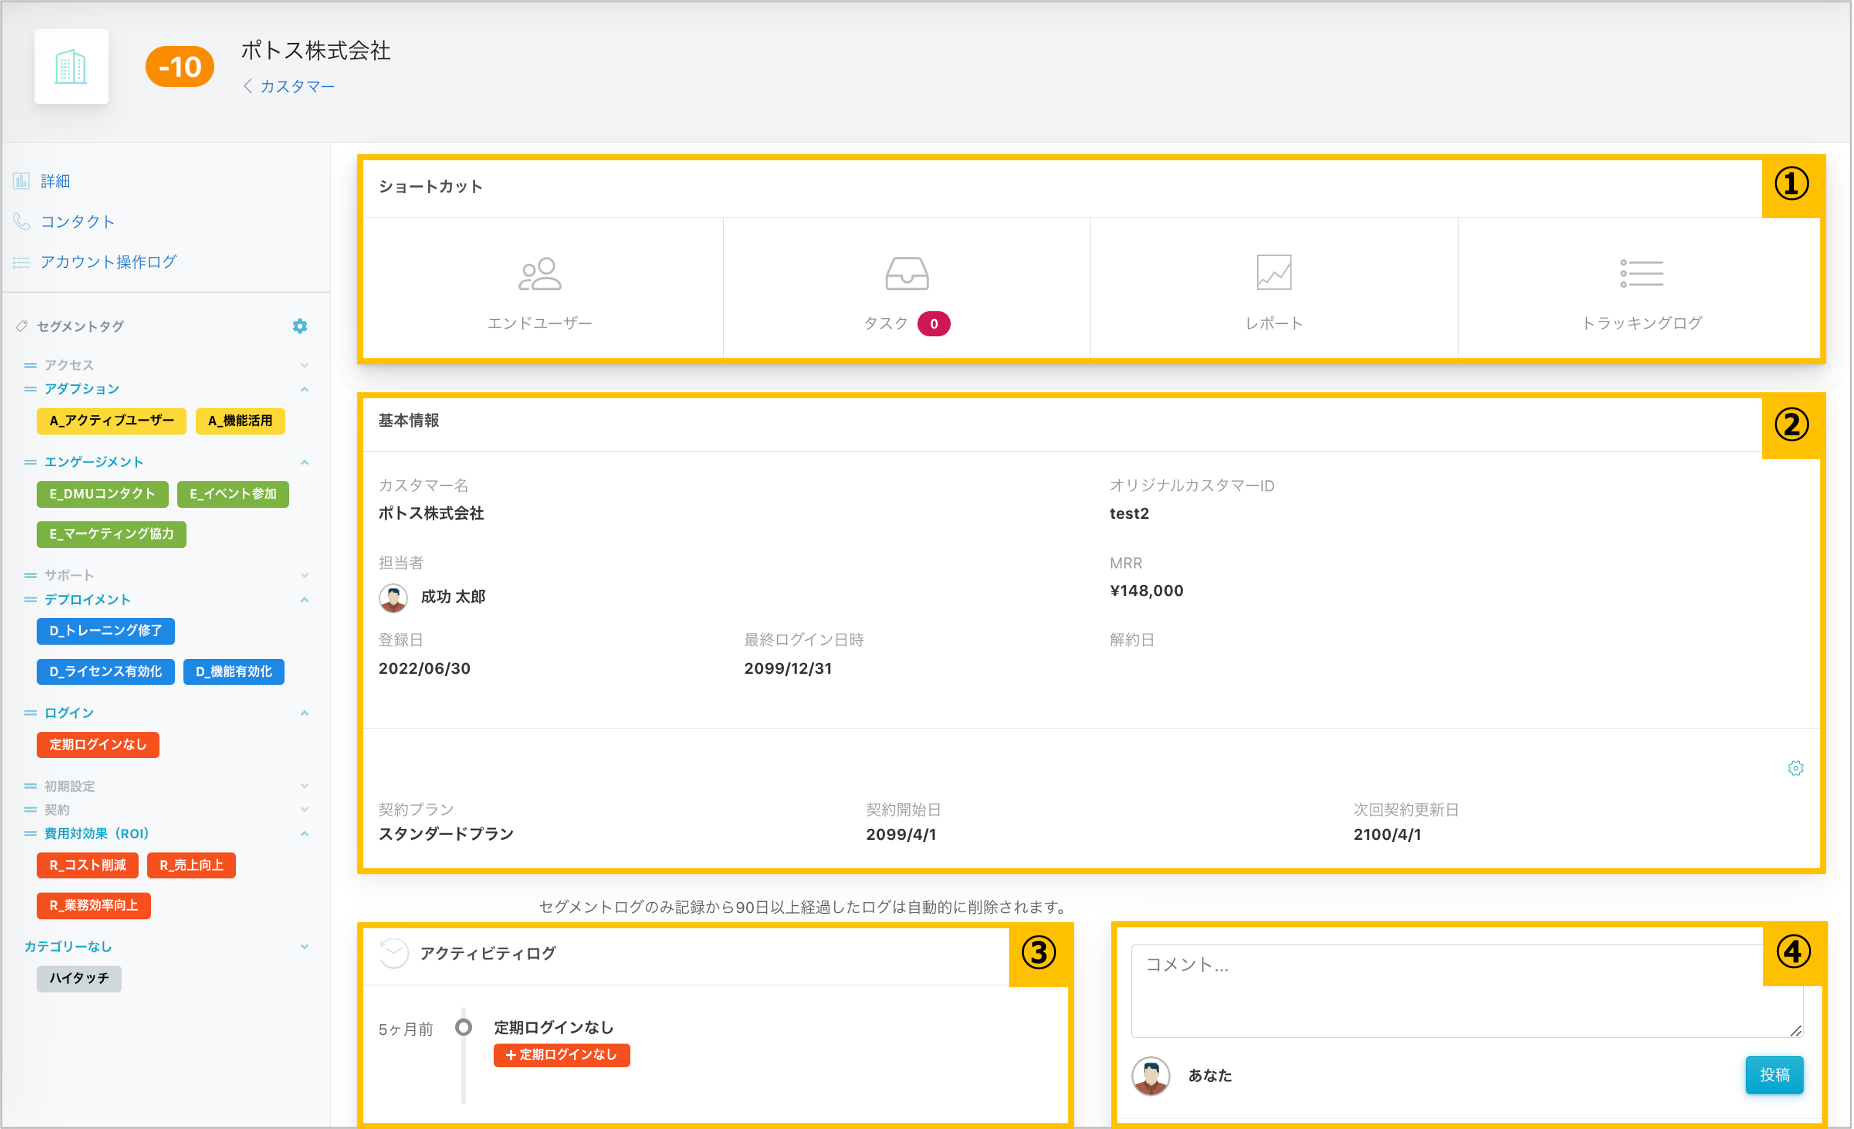
Task: Click the +定期ログインなし activity log tag
Action: tap(562, 1055)
